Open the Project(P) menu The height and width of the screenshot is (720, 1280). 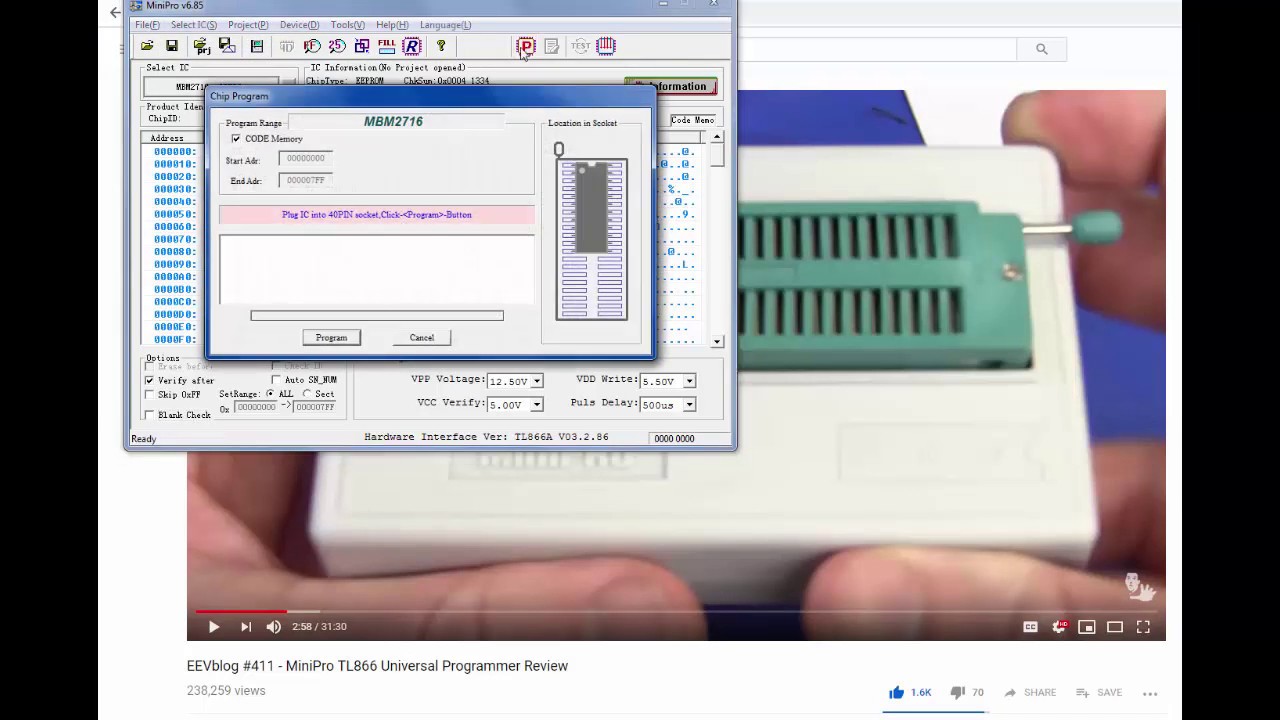coord(248,25)
